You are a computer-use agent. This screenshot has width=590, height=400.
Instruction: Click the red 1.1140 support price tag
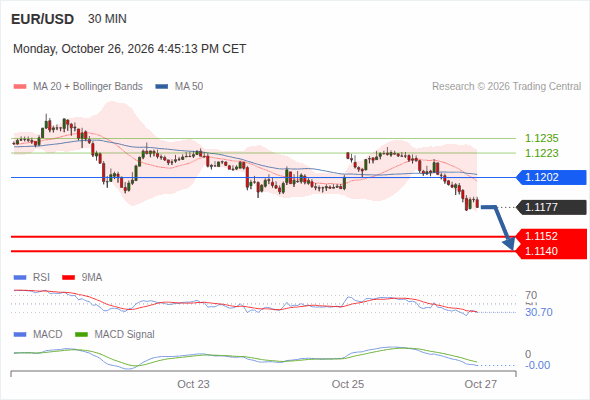click(x=552, y=251)
